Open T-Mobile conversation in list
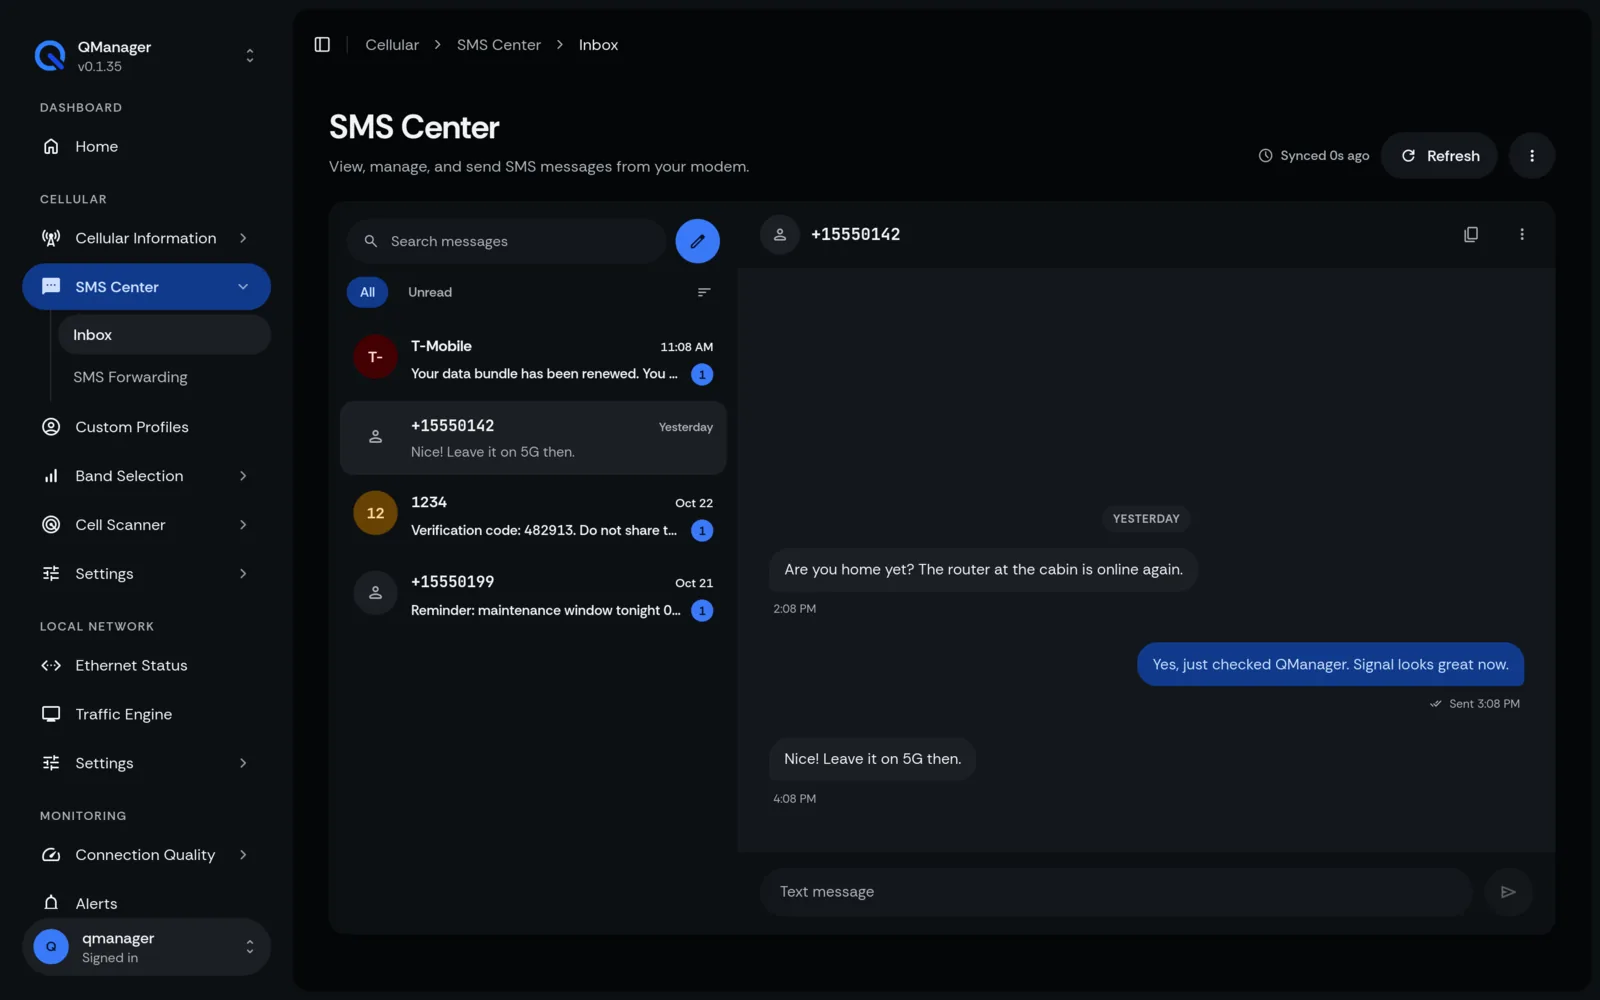 click(533, 360)
